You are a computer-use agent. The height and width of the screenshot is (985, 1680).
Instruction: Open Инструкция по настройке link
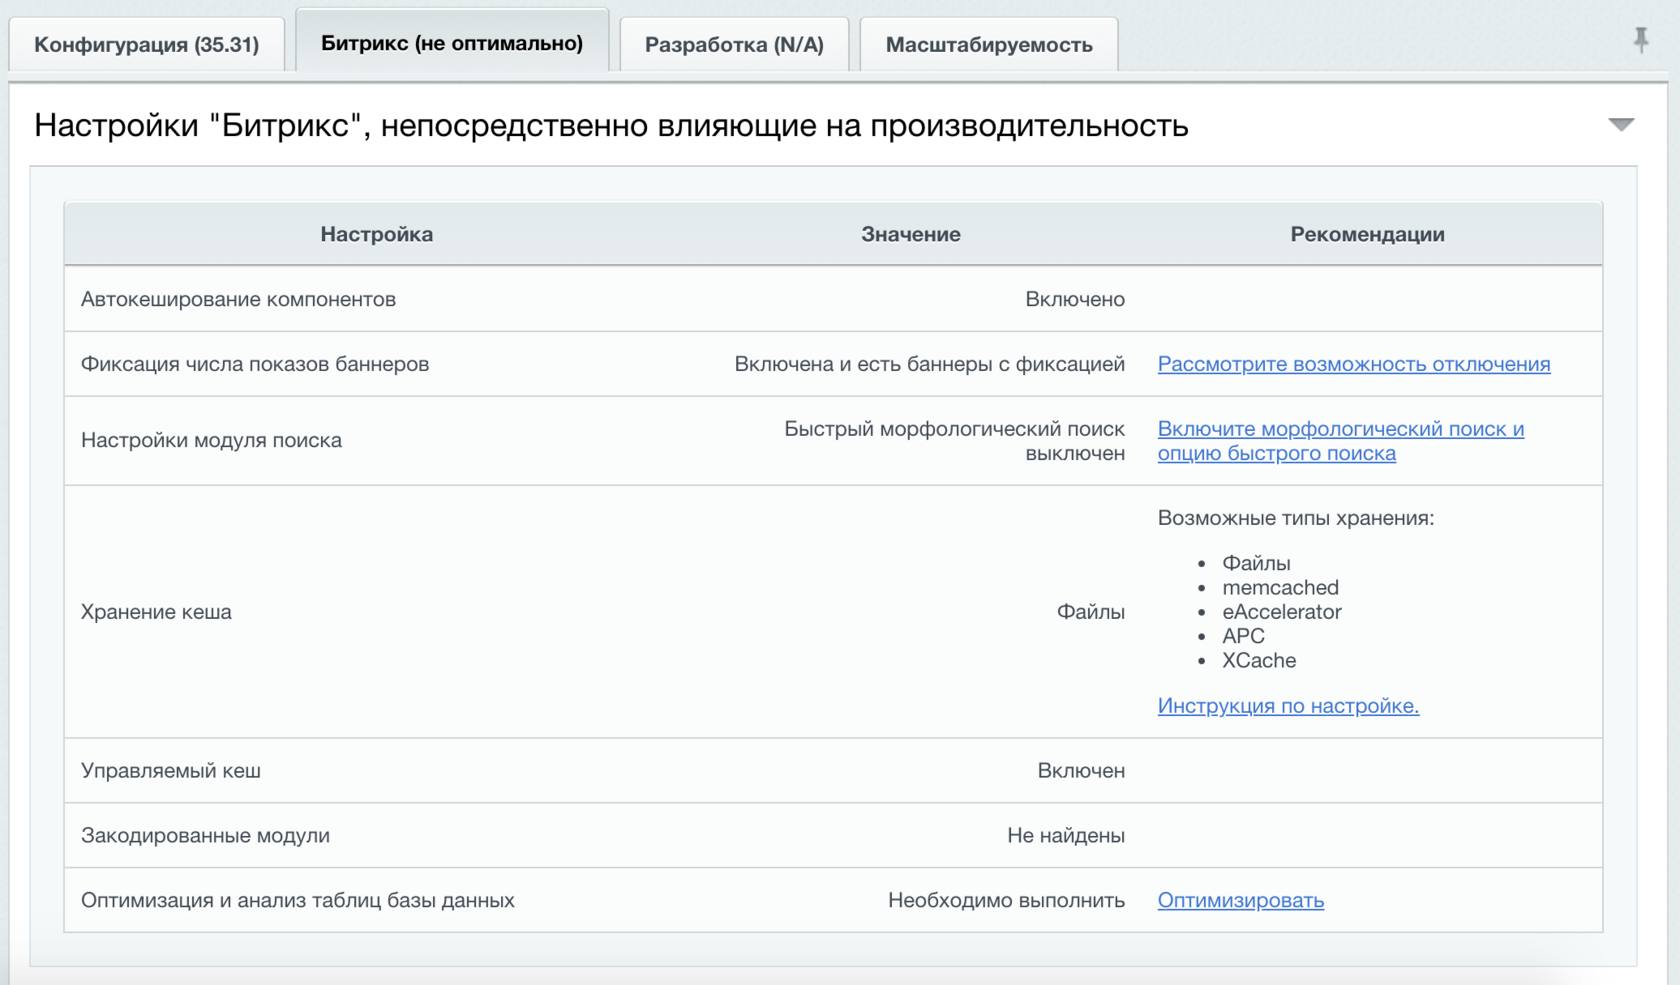[1288, 706]
